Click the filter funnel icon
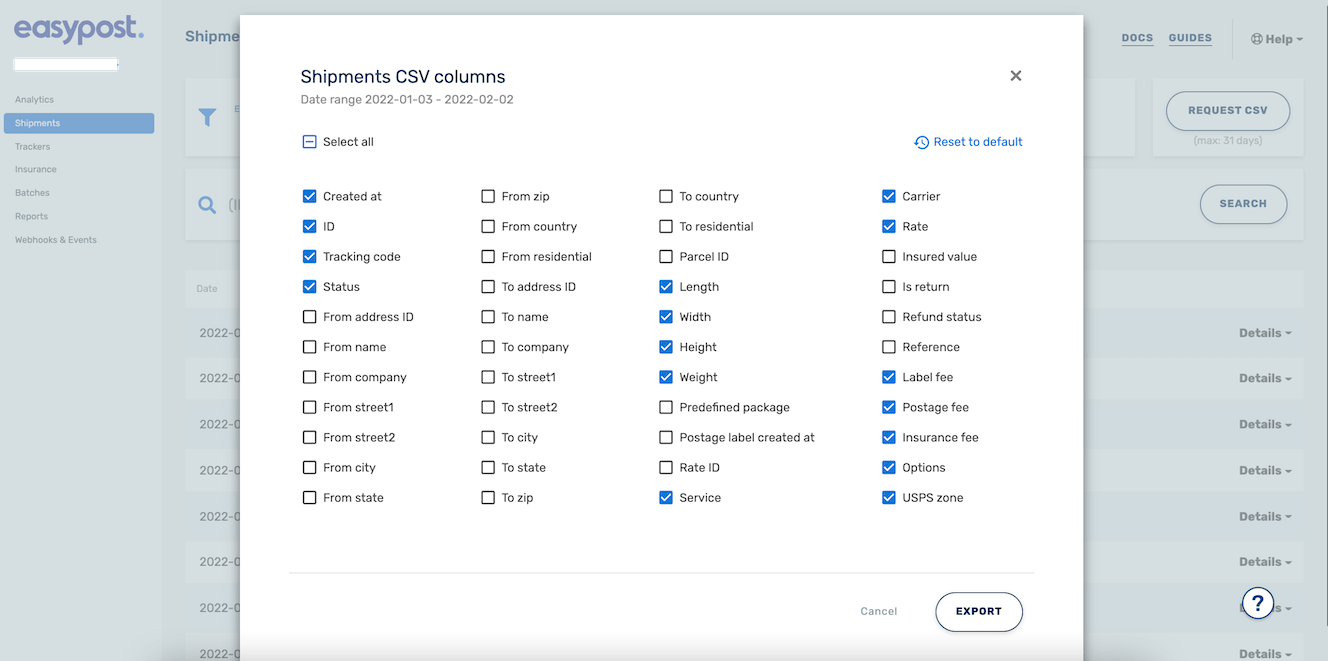Screen dimensions: 1328x661 pyautogui.click(x=207, y=118)
